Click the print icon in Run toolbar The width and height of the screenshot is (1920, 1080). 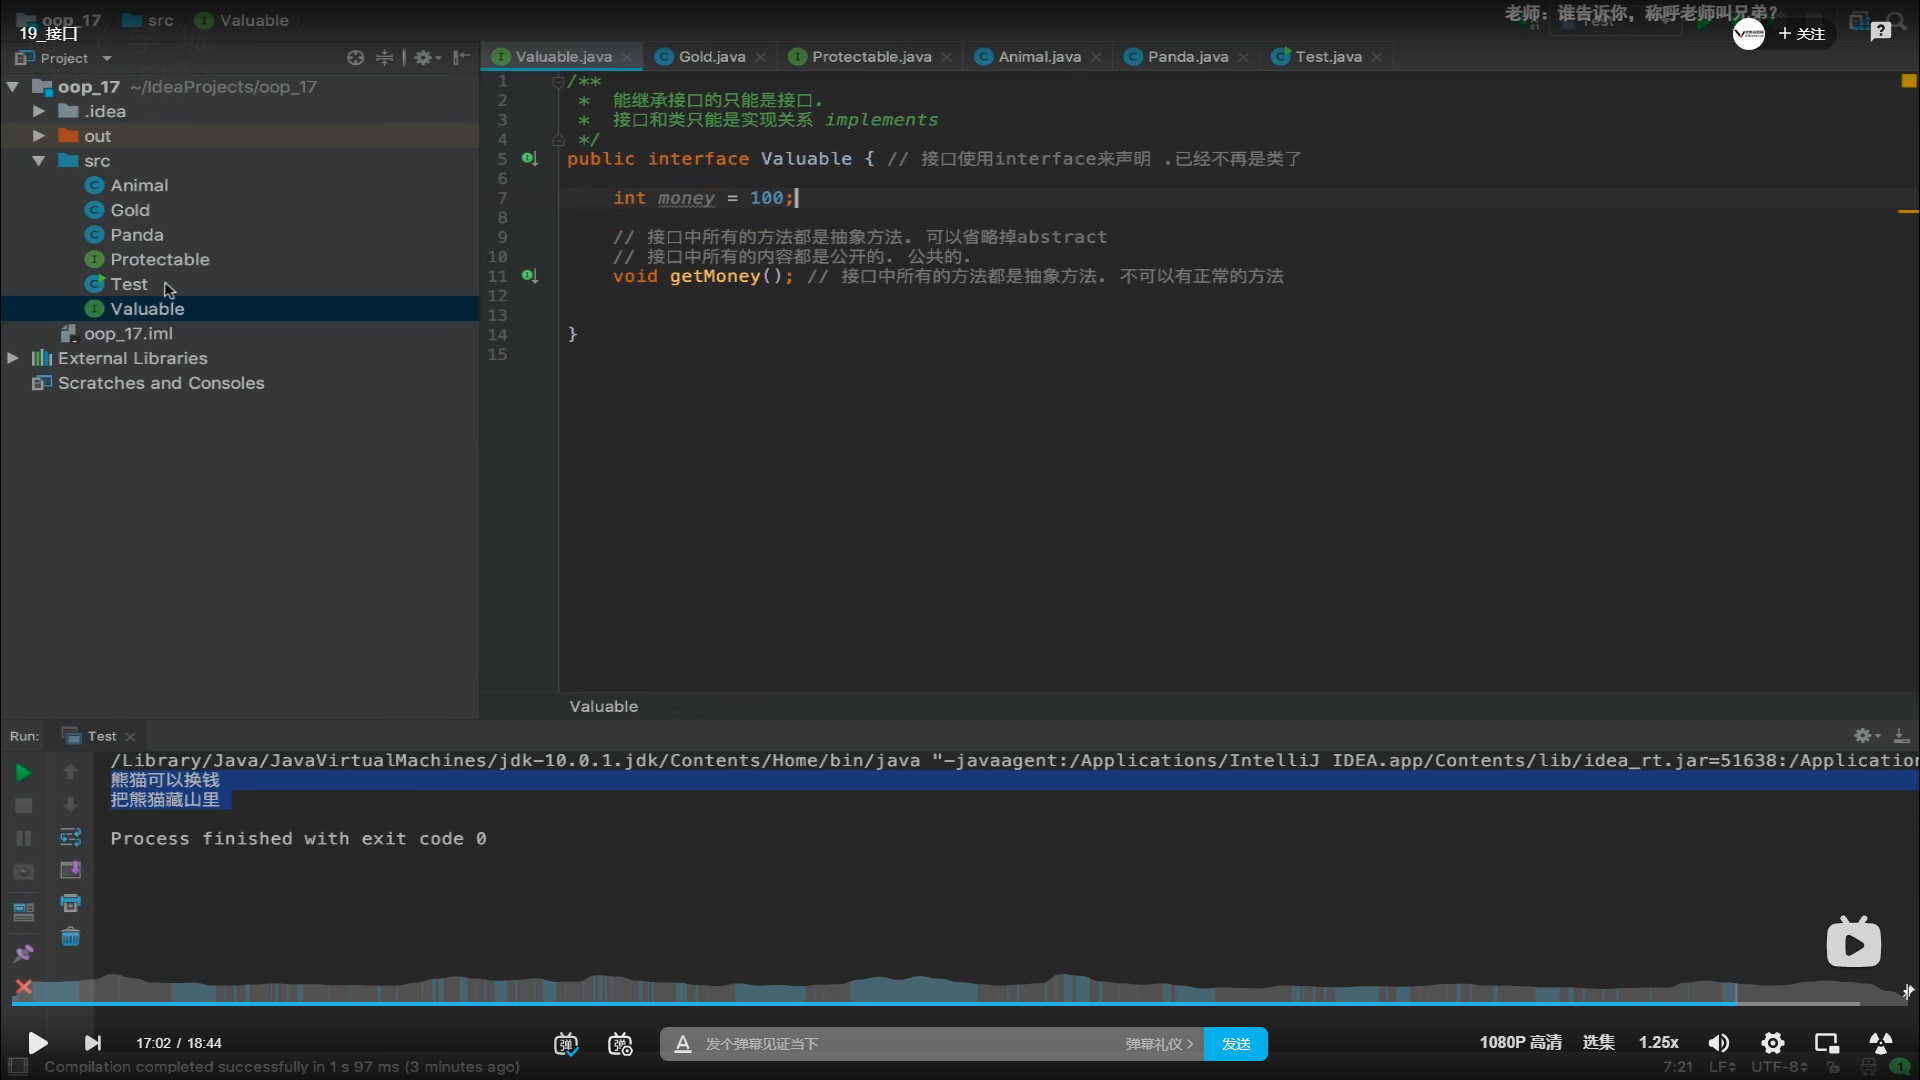70,904
